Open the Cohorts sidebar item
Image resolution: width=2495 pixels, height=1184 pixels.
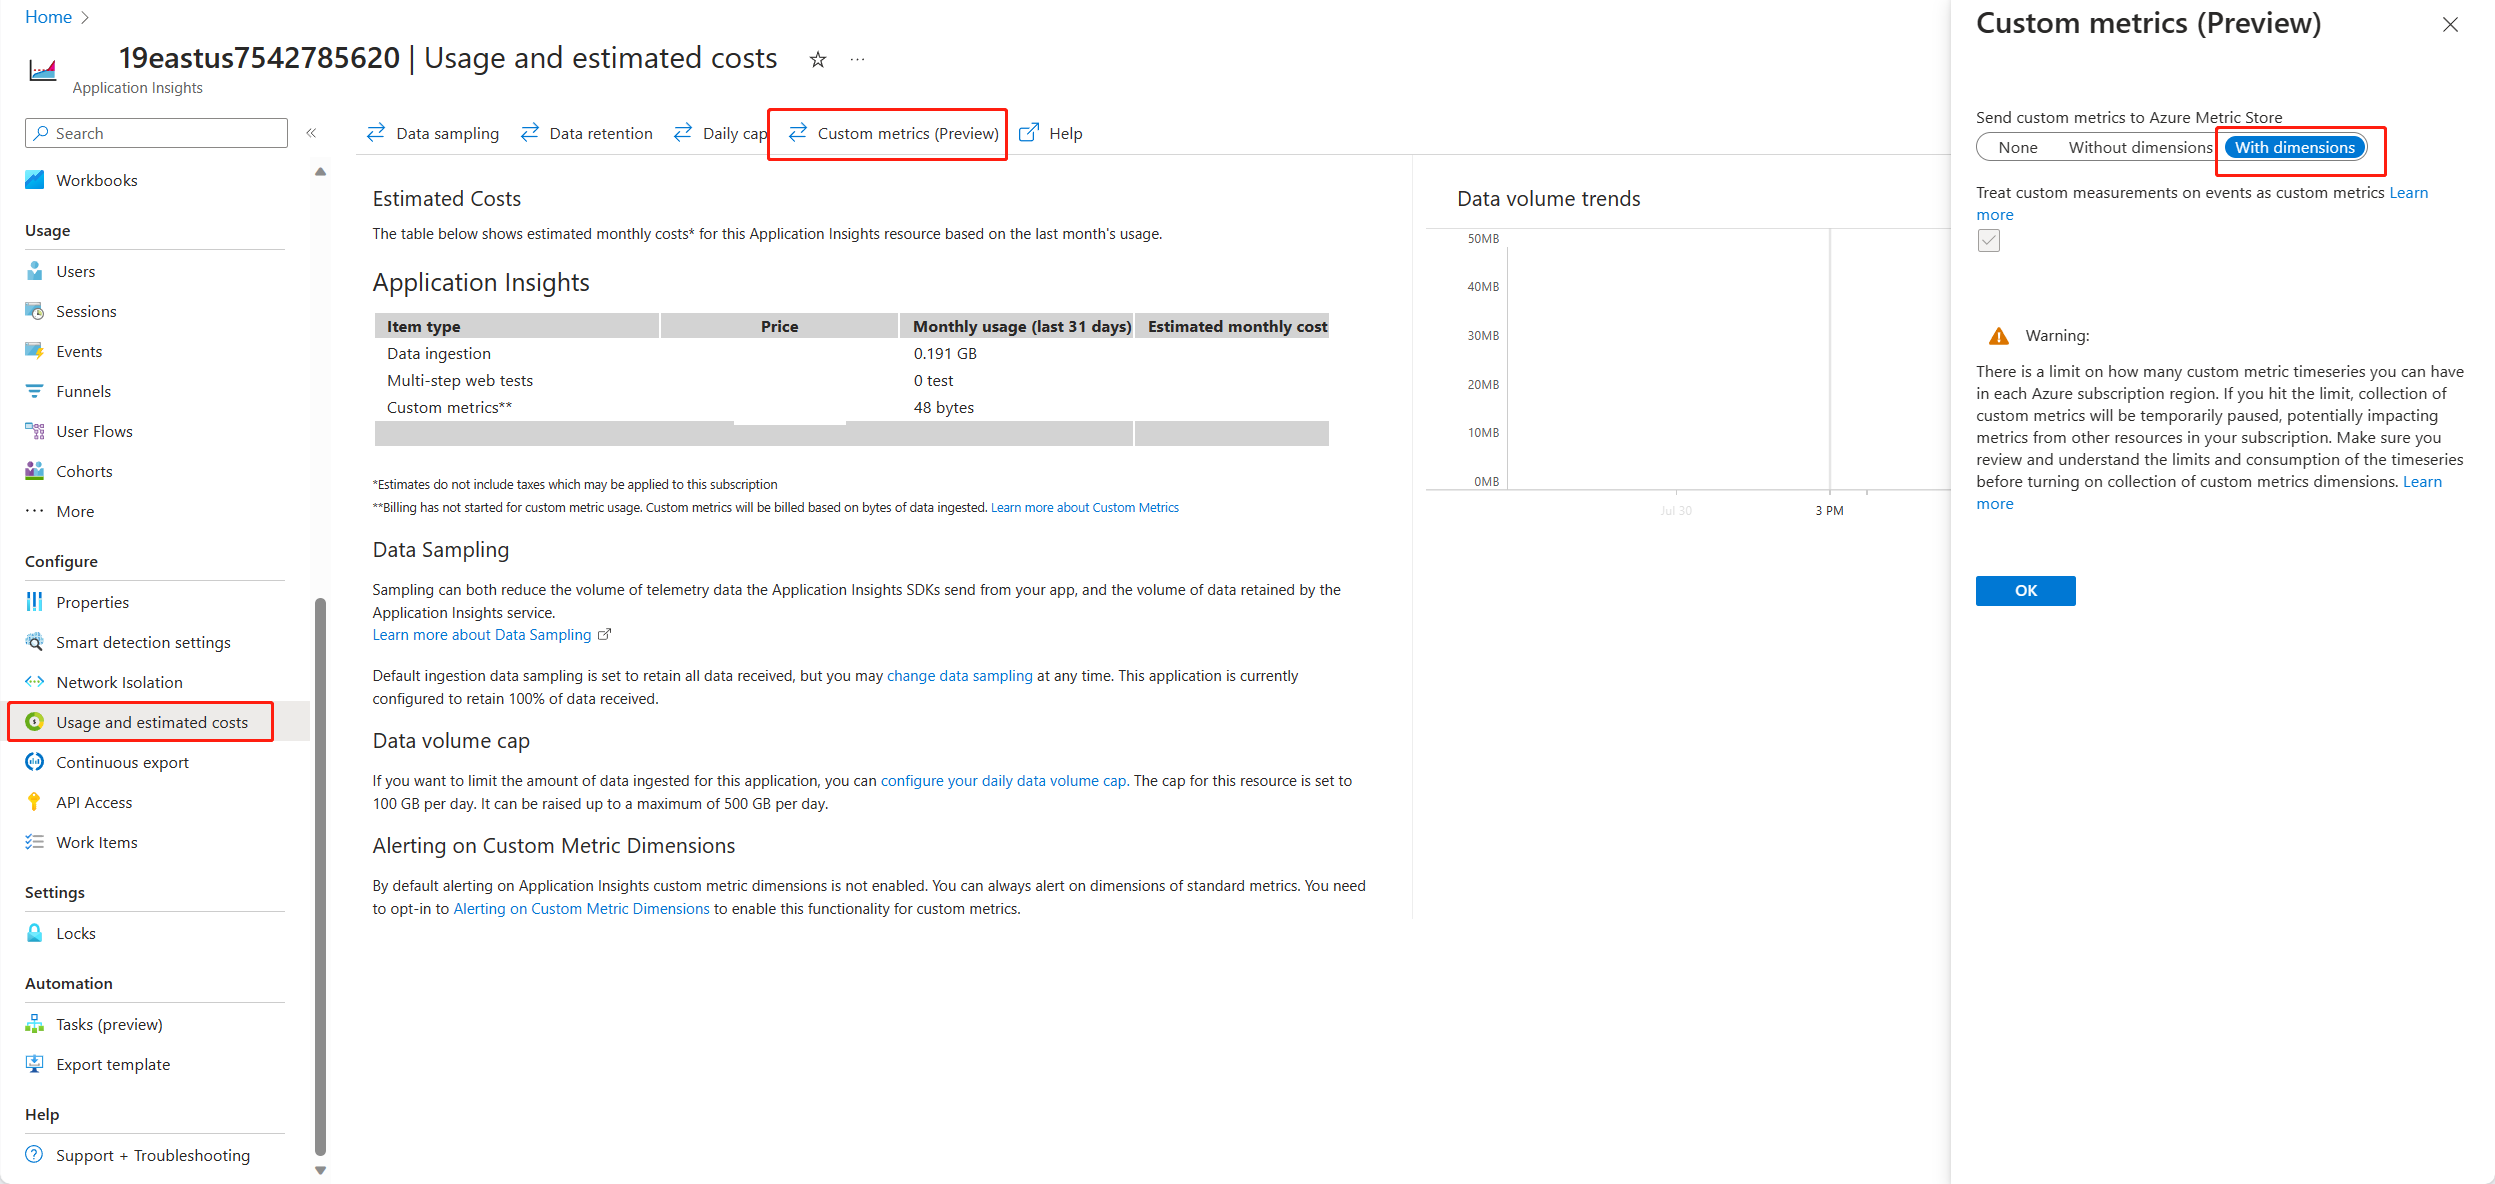[84, 471]
